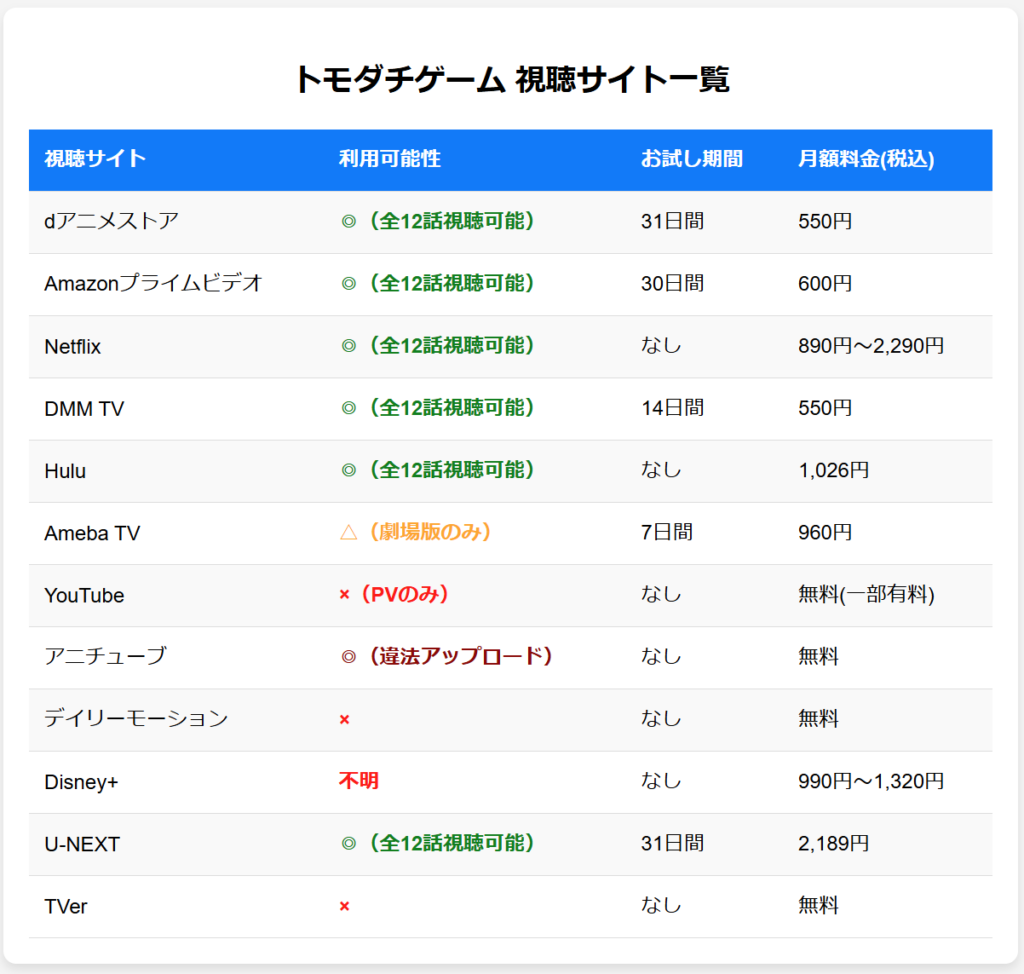Click the お試し期間 column header

(692, 159)
